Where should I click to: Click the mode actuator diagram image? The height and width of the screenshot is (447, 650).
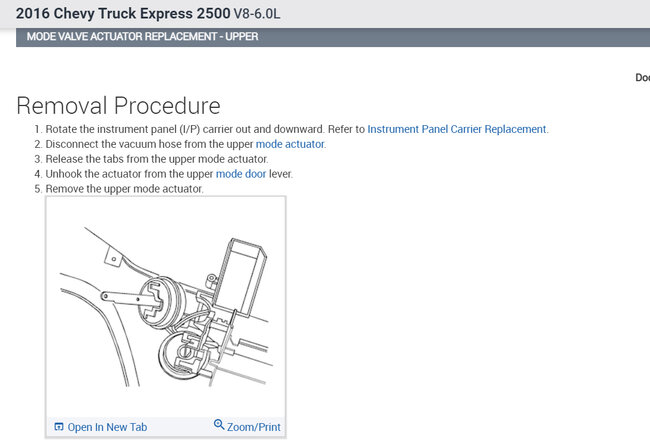tap(165, 307)
